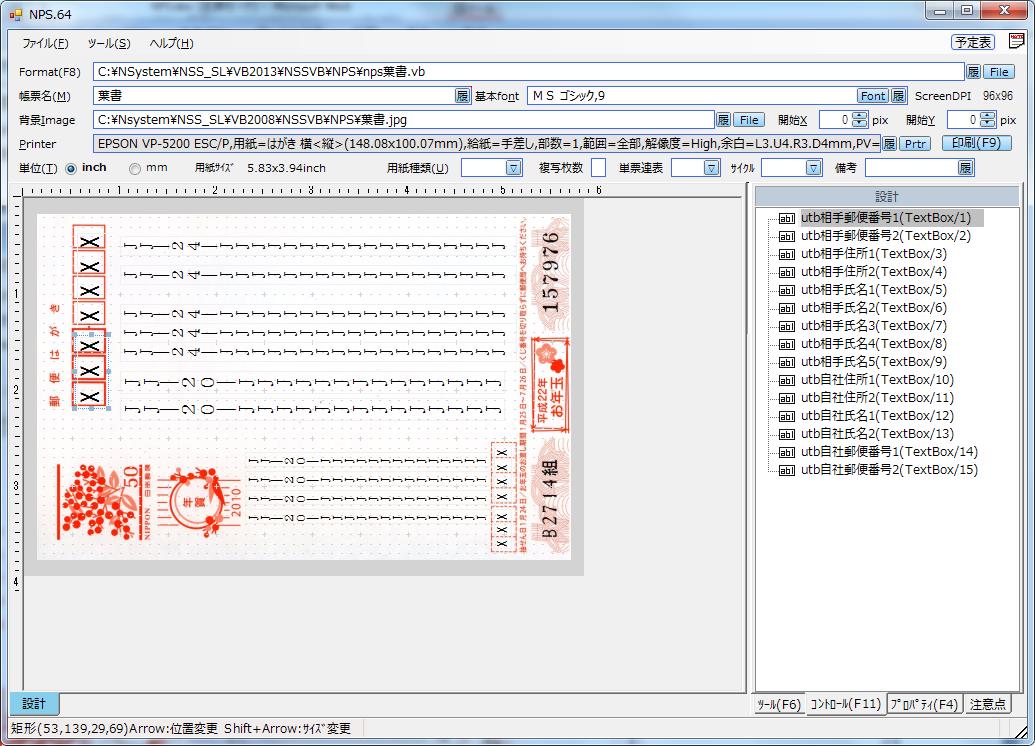The height and width of the screenshot is (746, 1035).
Task: Select utb相手郵便番号1 textbox icon in tree
Action: [786, 218]
